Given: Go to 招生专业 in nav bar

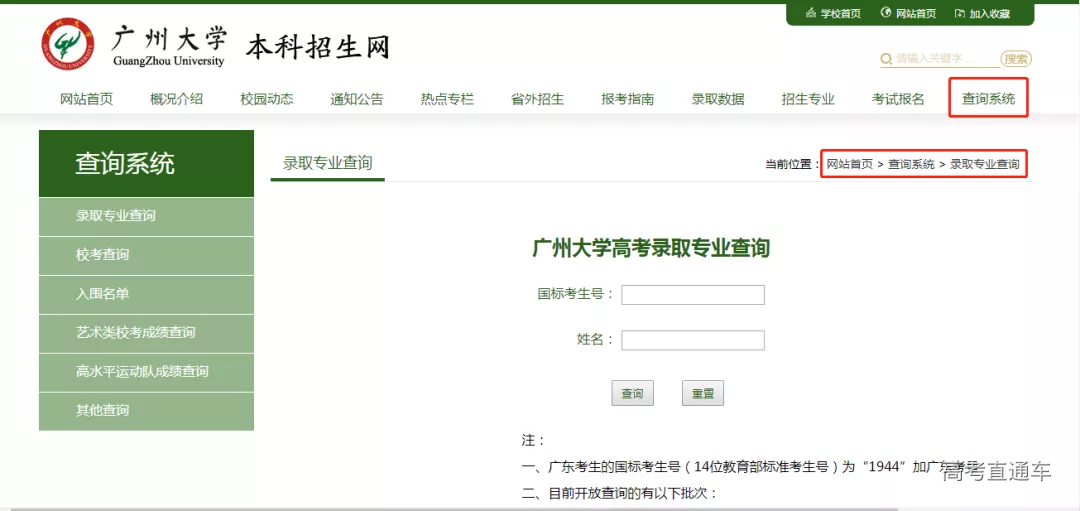Looking at the screenshot, I should [x=808, y=99].
